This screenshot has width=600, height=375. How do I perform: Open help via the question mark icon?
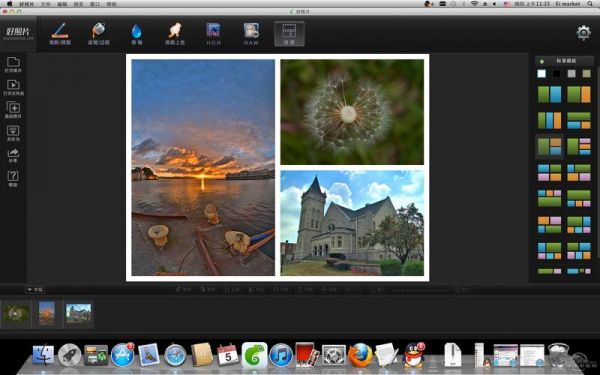coord(13,178)
